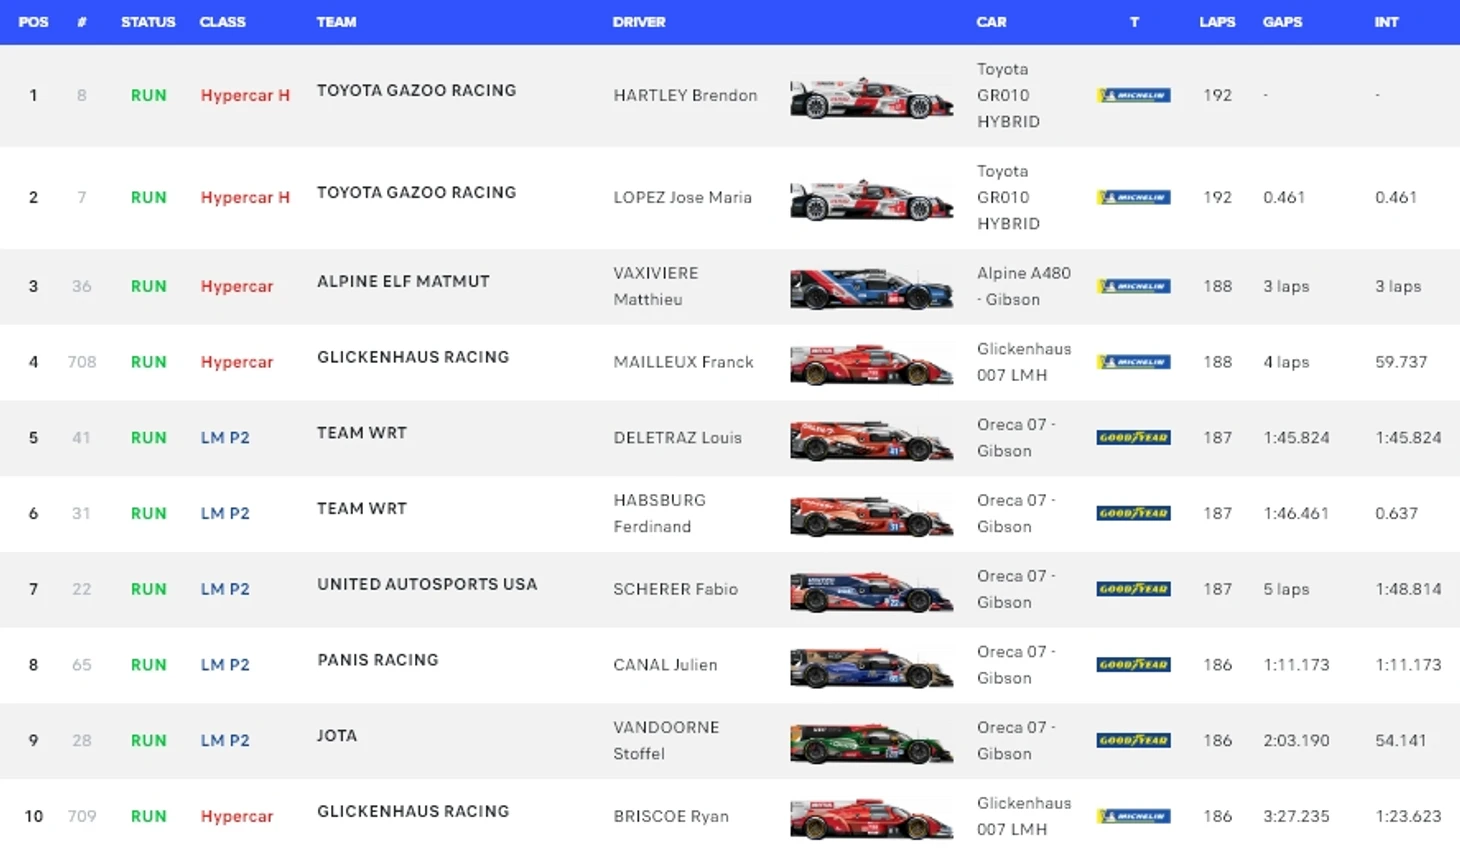Screen dimensions: 1460x849
Task: Click GLICKENHAUS RACING in position 10 row
Action: pos(413,811)
